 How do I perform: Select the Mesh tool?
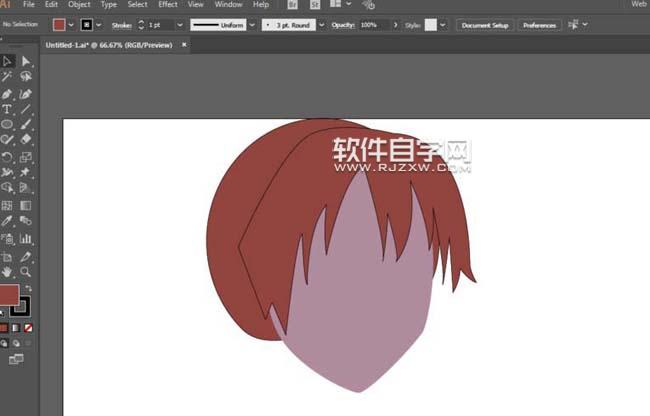(7, 206)
